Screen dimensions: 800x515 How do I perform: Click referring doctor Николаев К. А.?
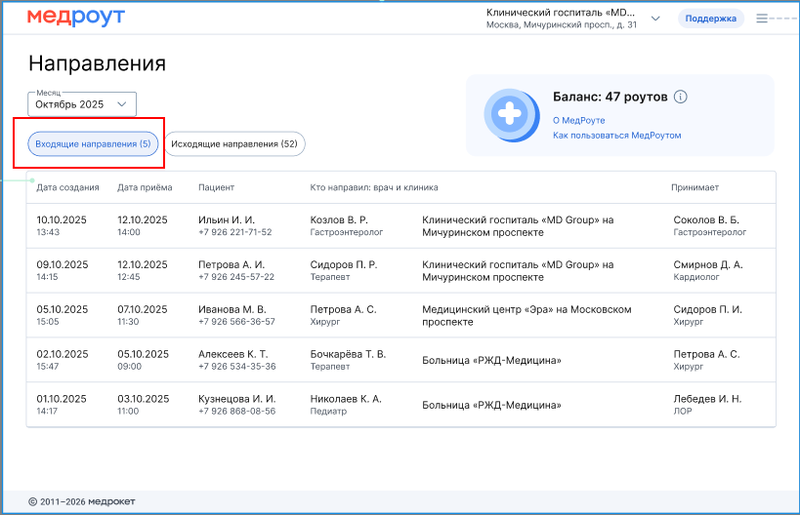pos(345,399)
